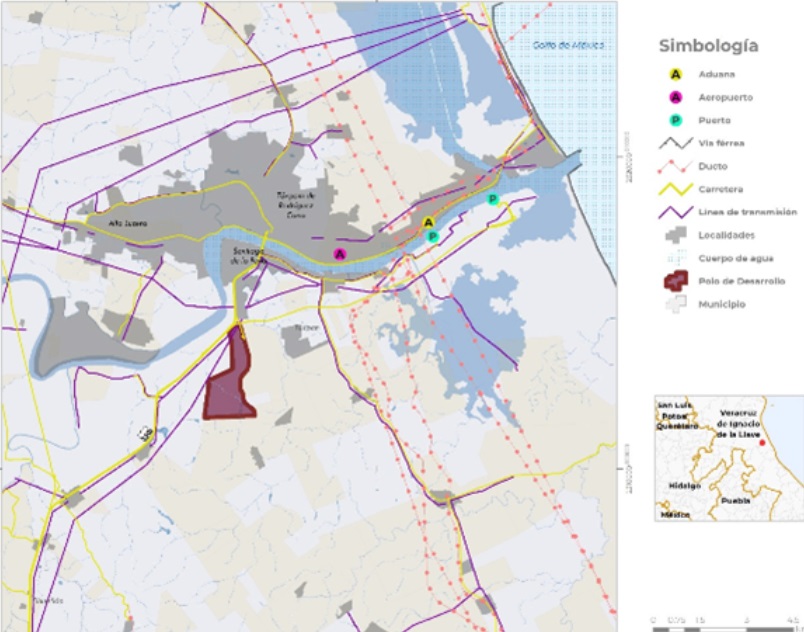This screenshot has width=804, height=632.
Task: Click the gray Localidades legend swatch
Action: click(x=675, y=235)
